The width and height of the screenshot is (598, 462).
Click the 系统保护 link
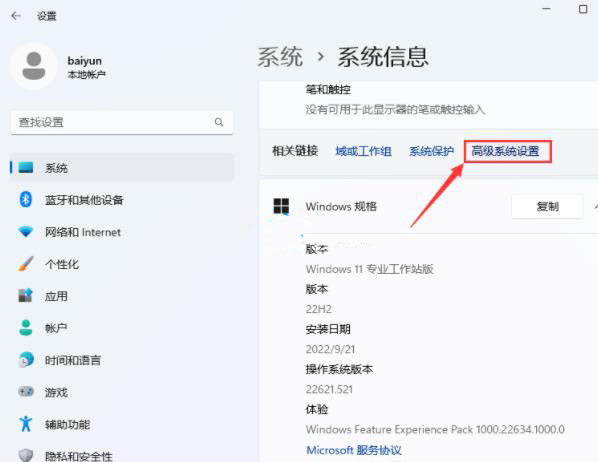pos(431,151)
